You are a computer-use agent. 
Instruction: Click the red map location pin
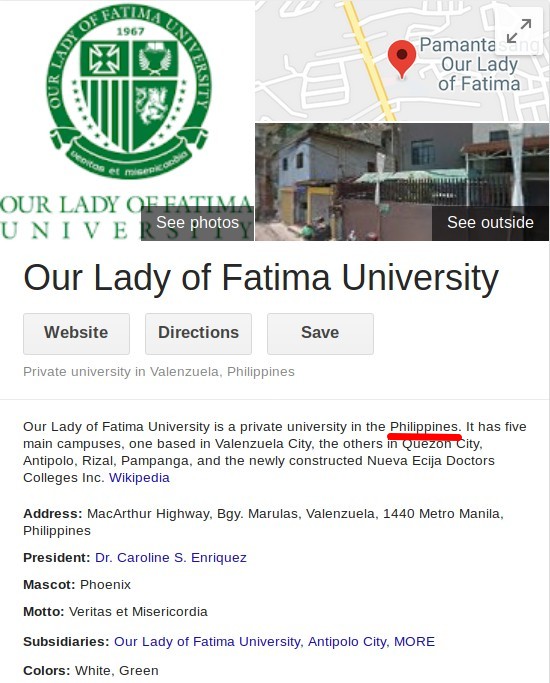[x=402, y=59]
